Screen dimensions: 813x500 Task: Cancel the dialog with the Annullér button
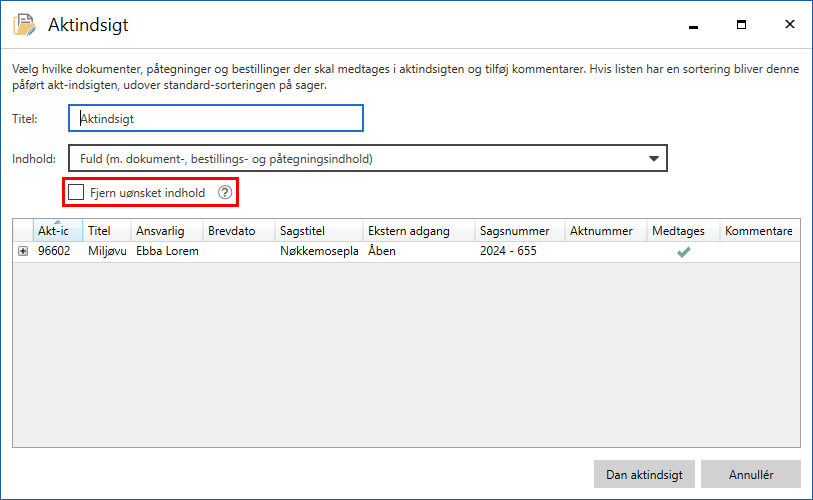click(750, 475)
